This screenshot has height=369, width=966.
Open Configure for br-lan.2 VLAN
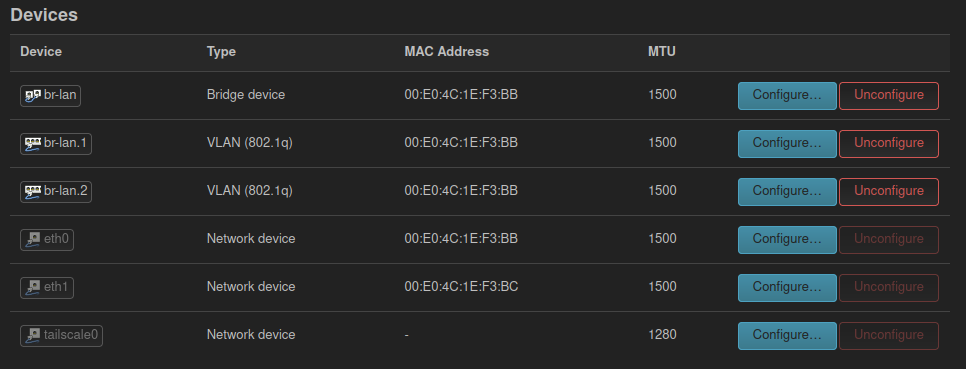coord(787,192)
